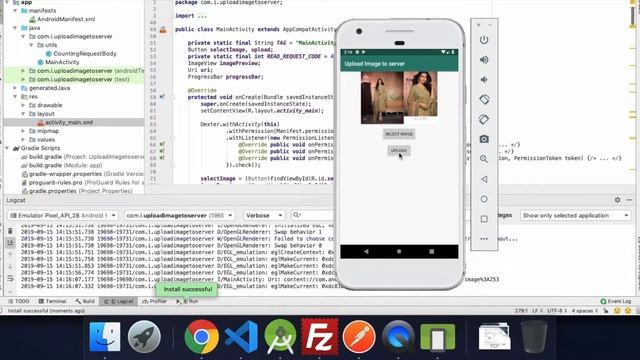Screen dimensions: 640x360
Task: Expand the generatedJava folder
Action: (16, 88)
